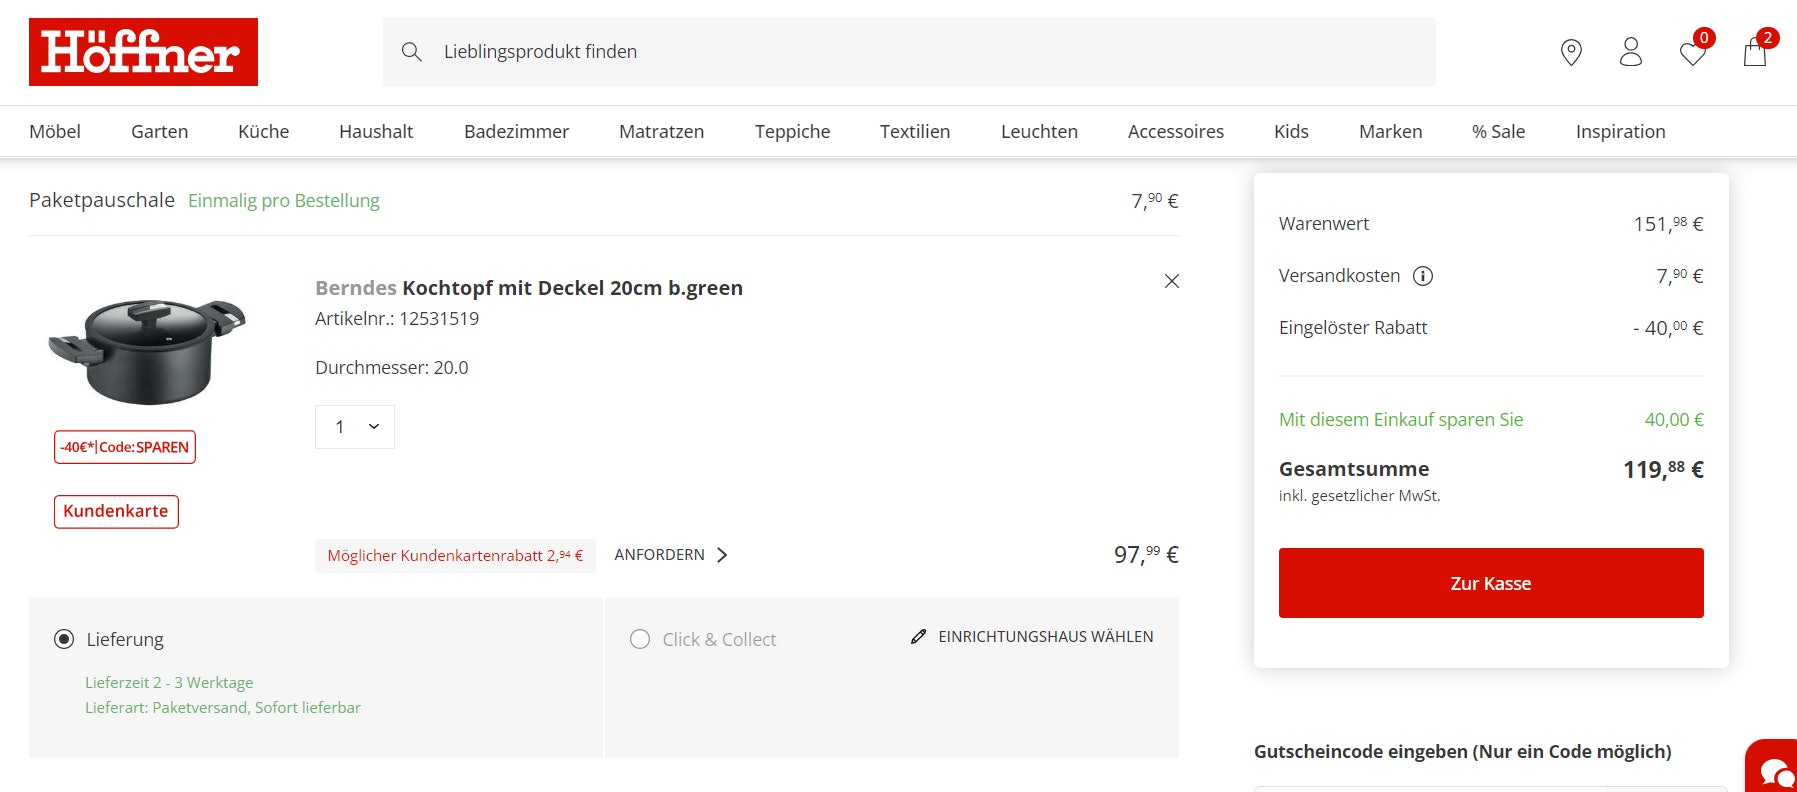Click the Kundenkarte badge button

pyautogui.click(x=116, y=511)
